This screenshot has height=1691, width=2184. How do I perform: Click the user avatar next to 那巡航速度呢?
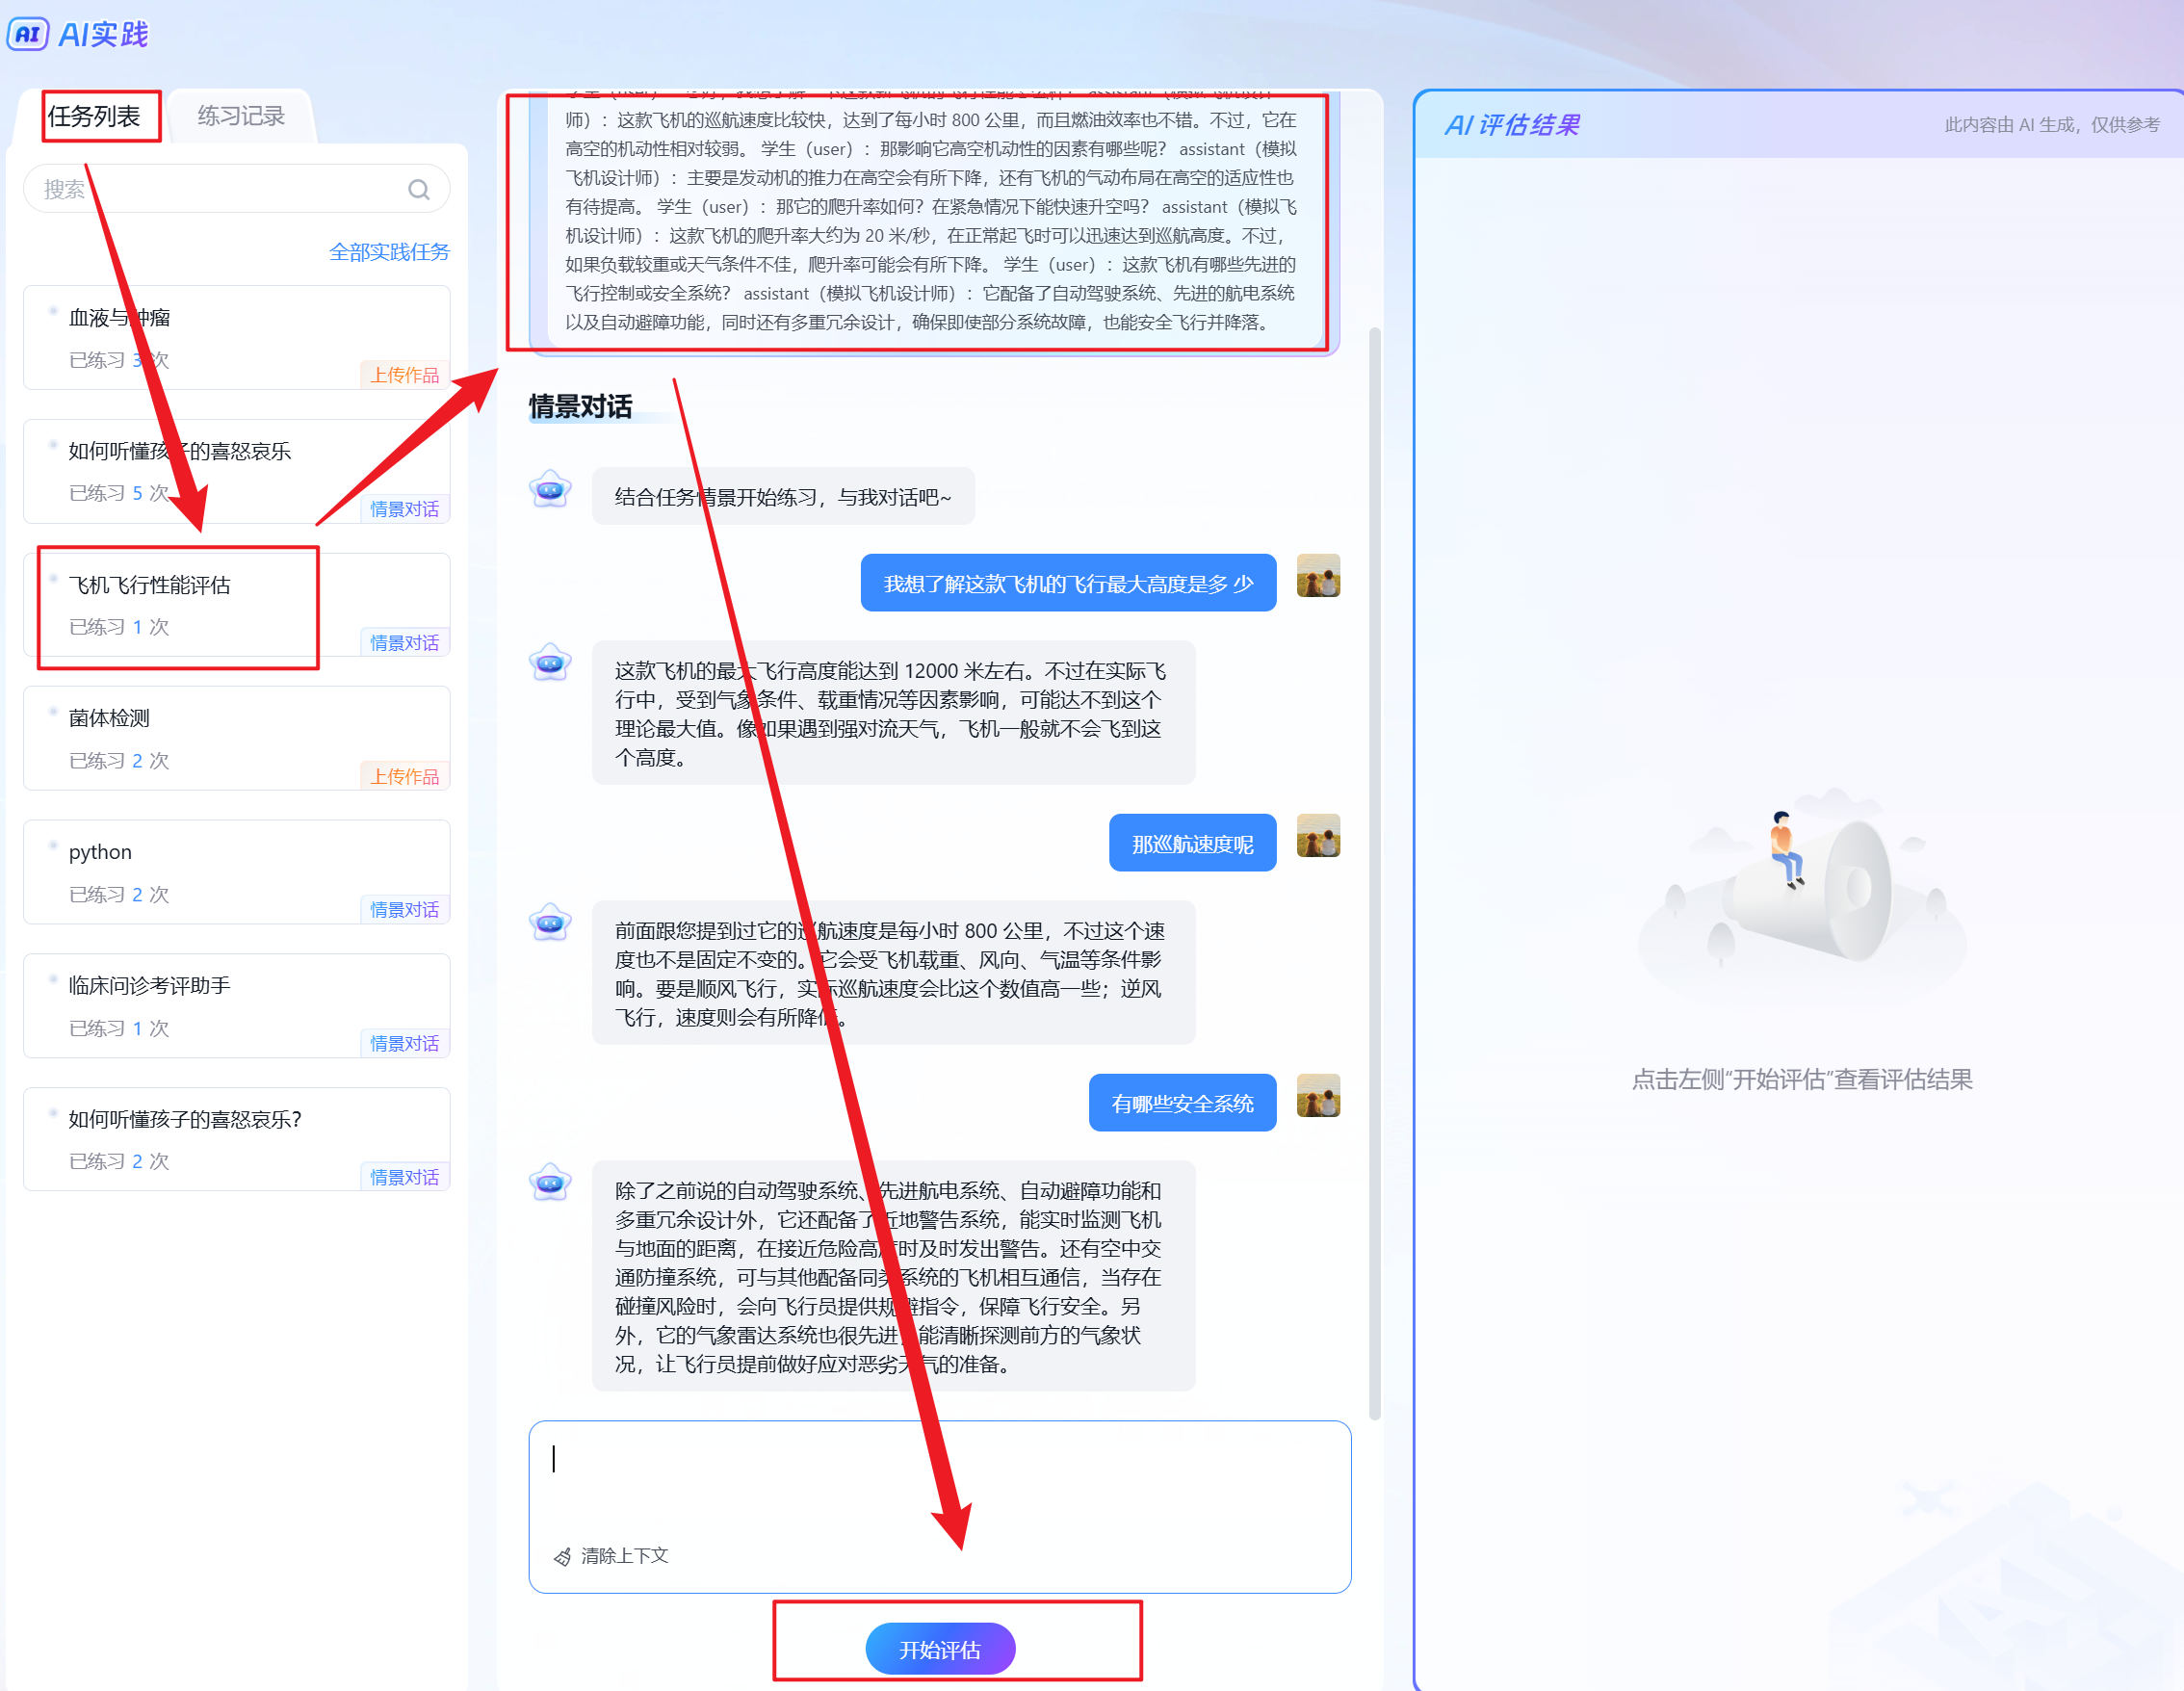pos(1318,836)
